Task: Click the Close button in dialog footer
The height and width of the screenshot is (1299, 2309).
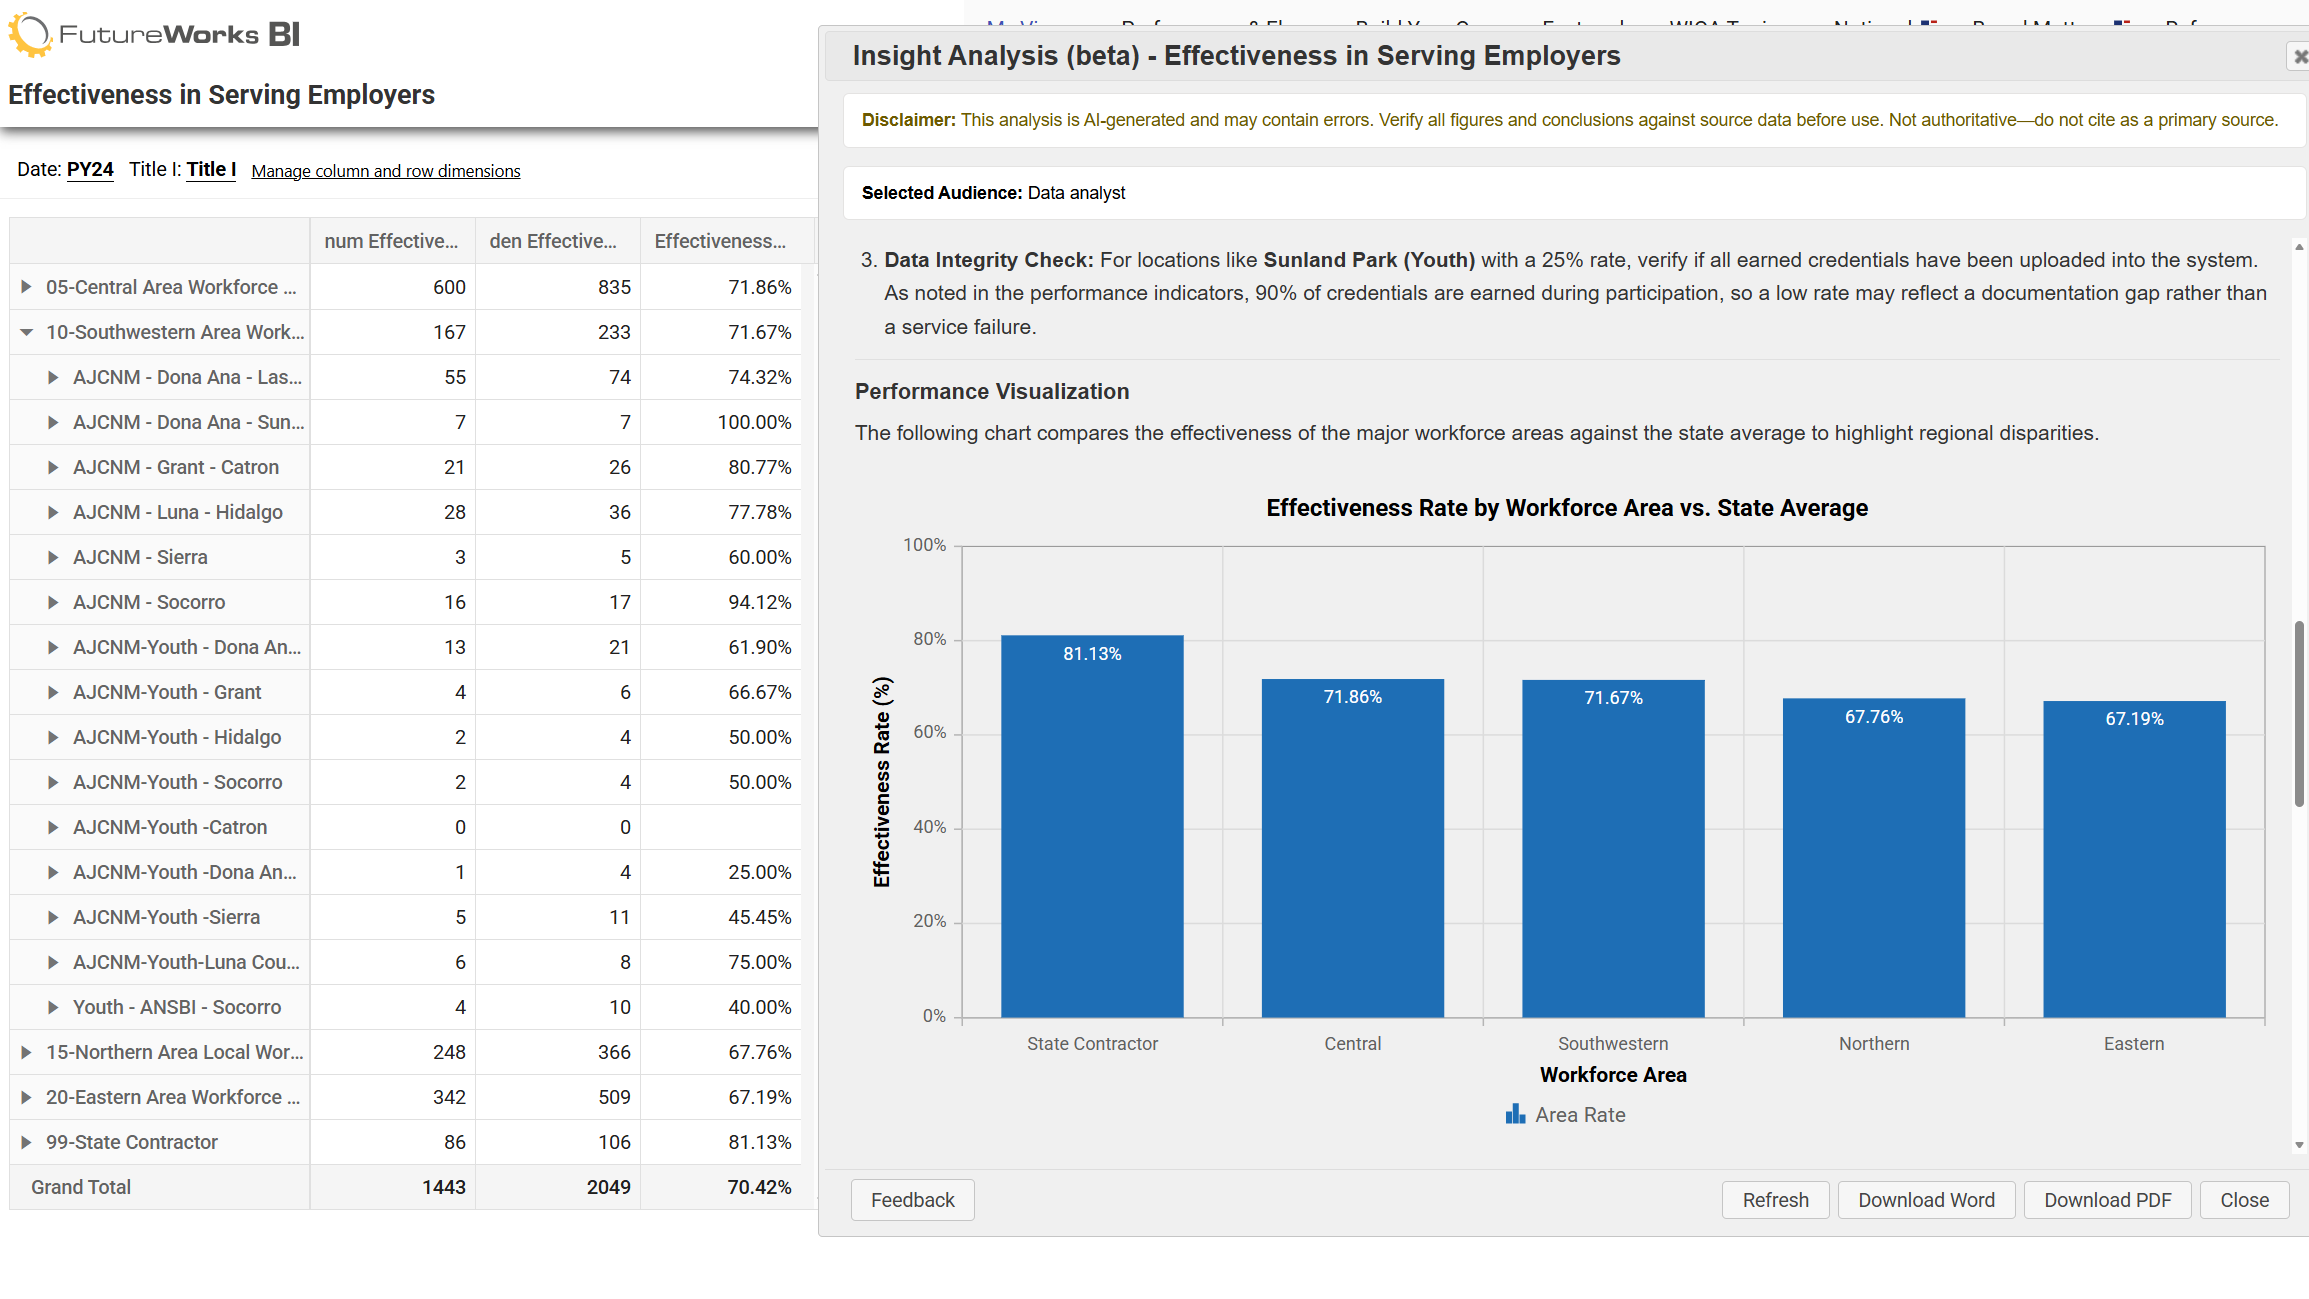Action: click(2244, 1200)
